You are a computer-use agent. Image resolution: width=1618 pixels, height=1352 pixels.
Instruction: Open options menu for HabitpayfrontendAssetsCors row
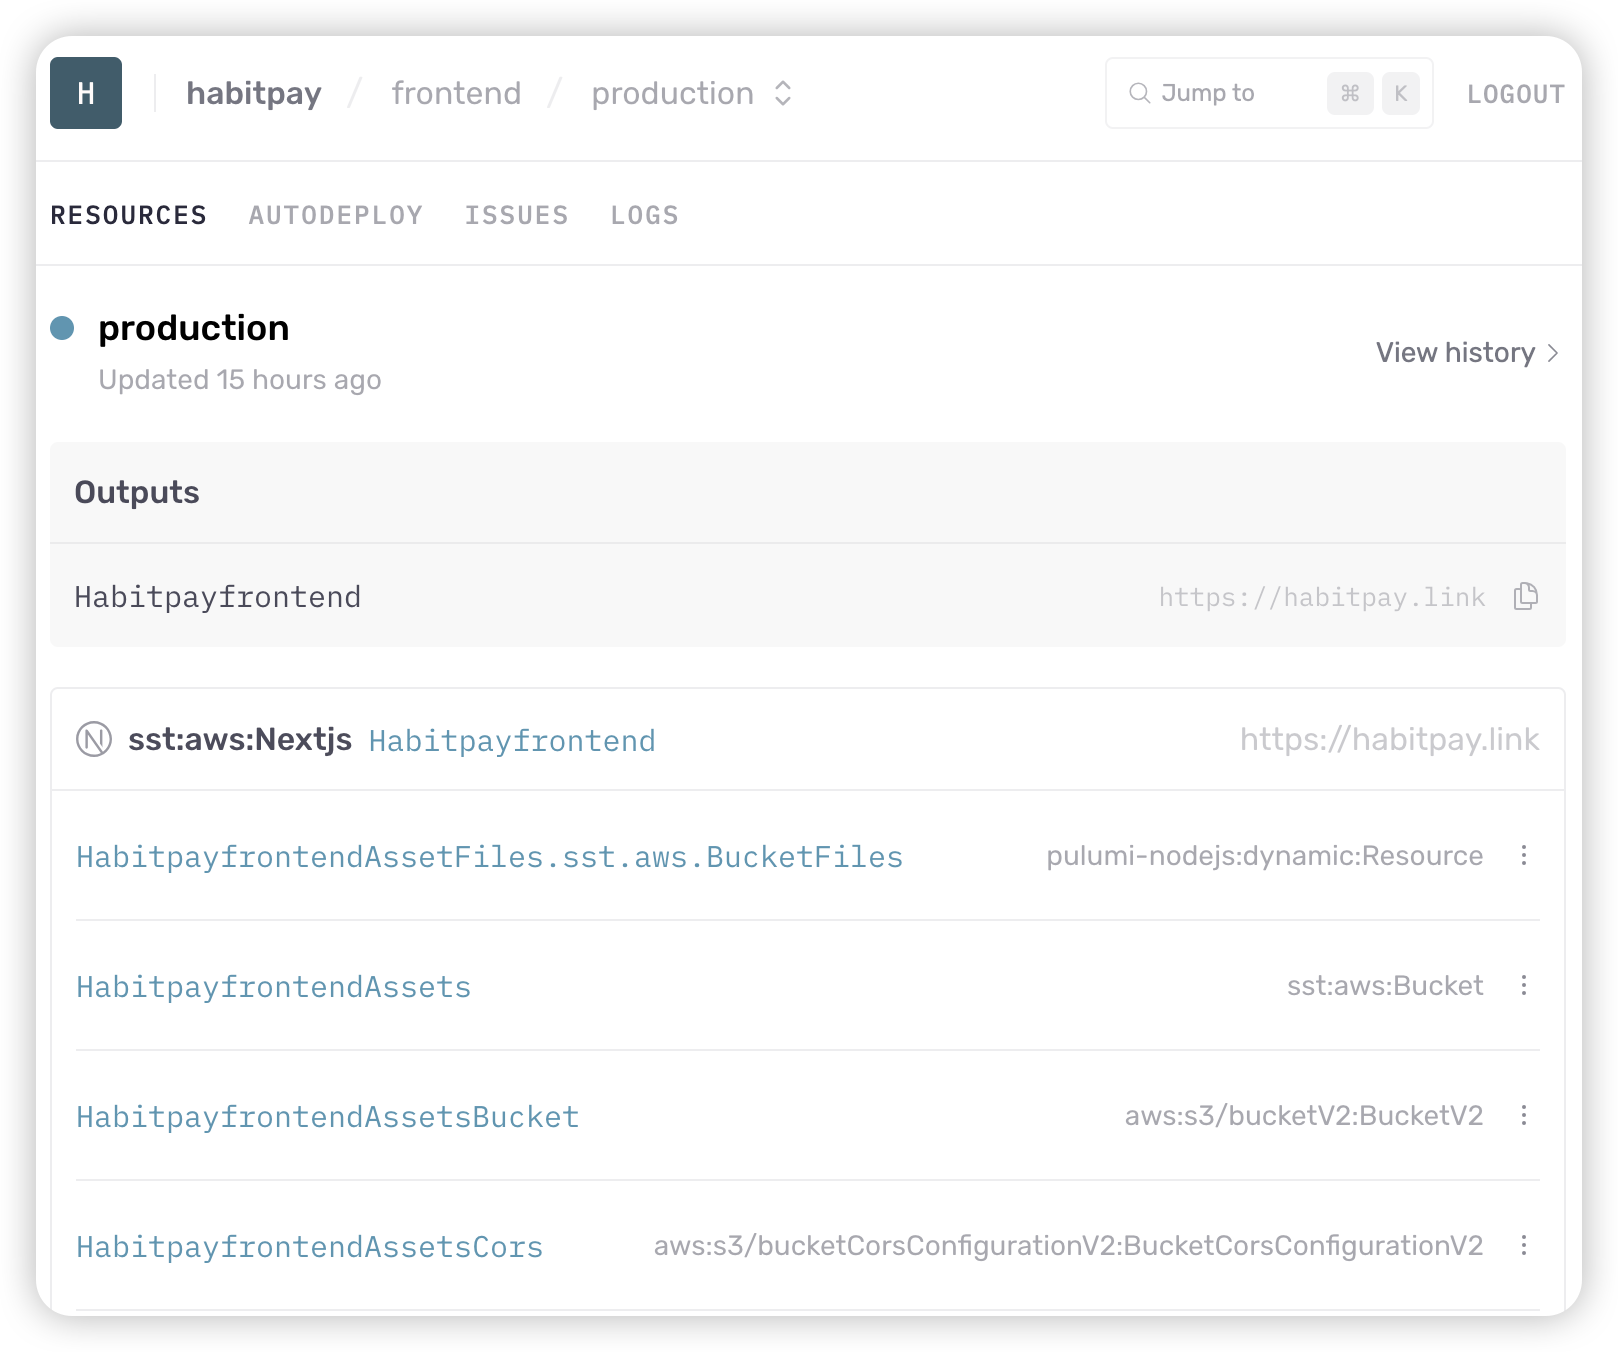coord(1524,1246)
